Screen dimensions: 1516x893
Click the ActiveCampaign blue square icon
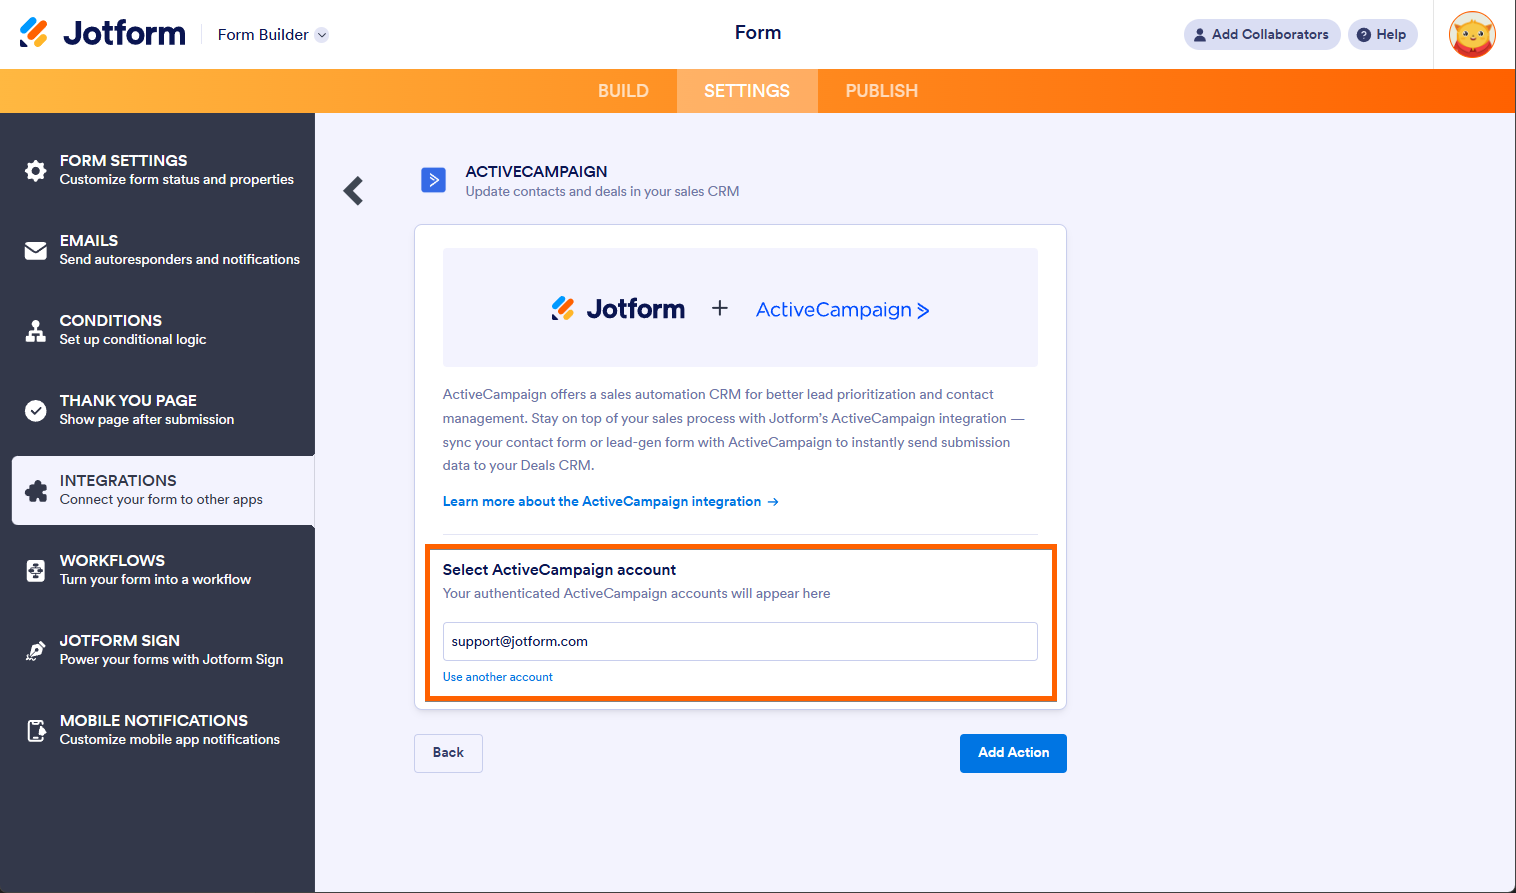(x=433, y=180)
